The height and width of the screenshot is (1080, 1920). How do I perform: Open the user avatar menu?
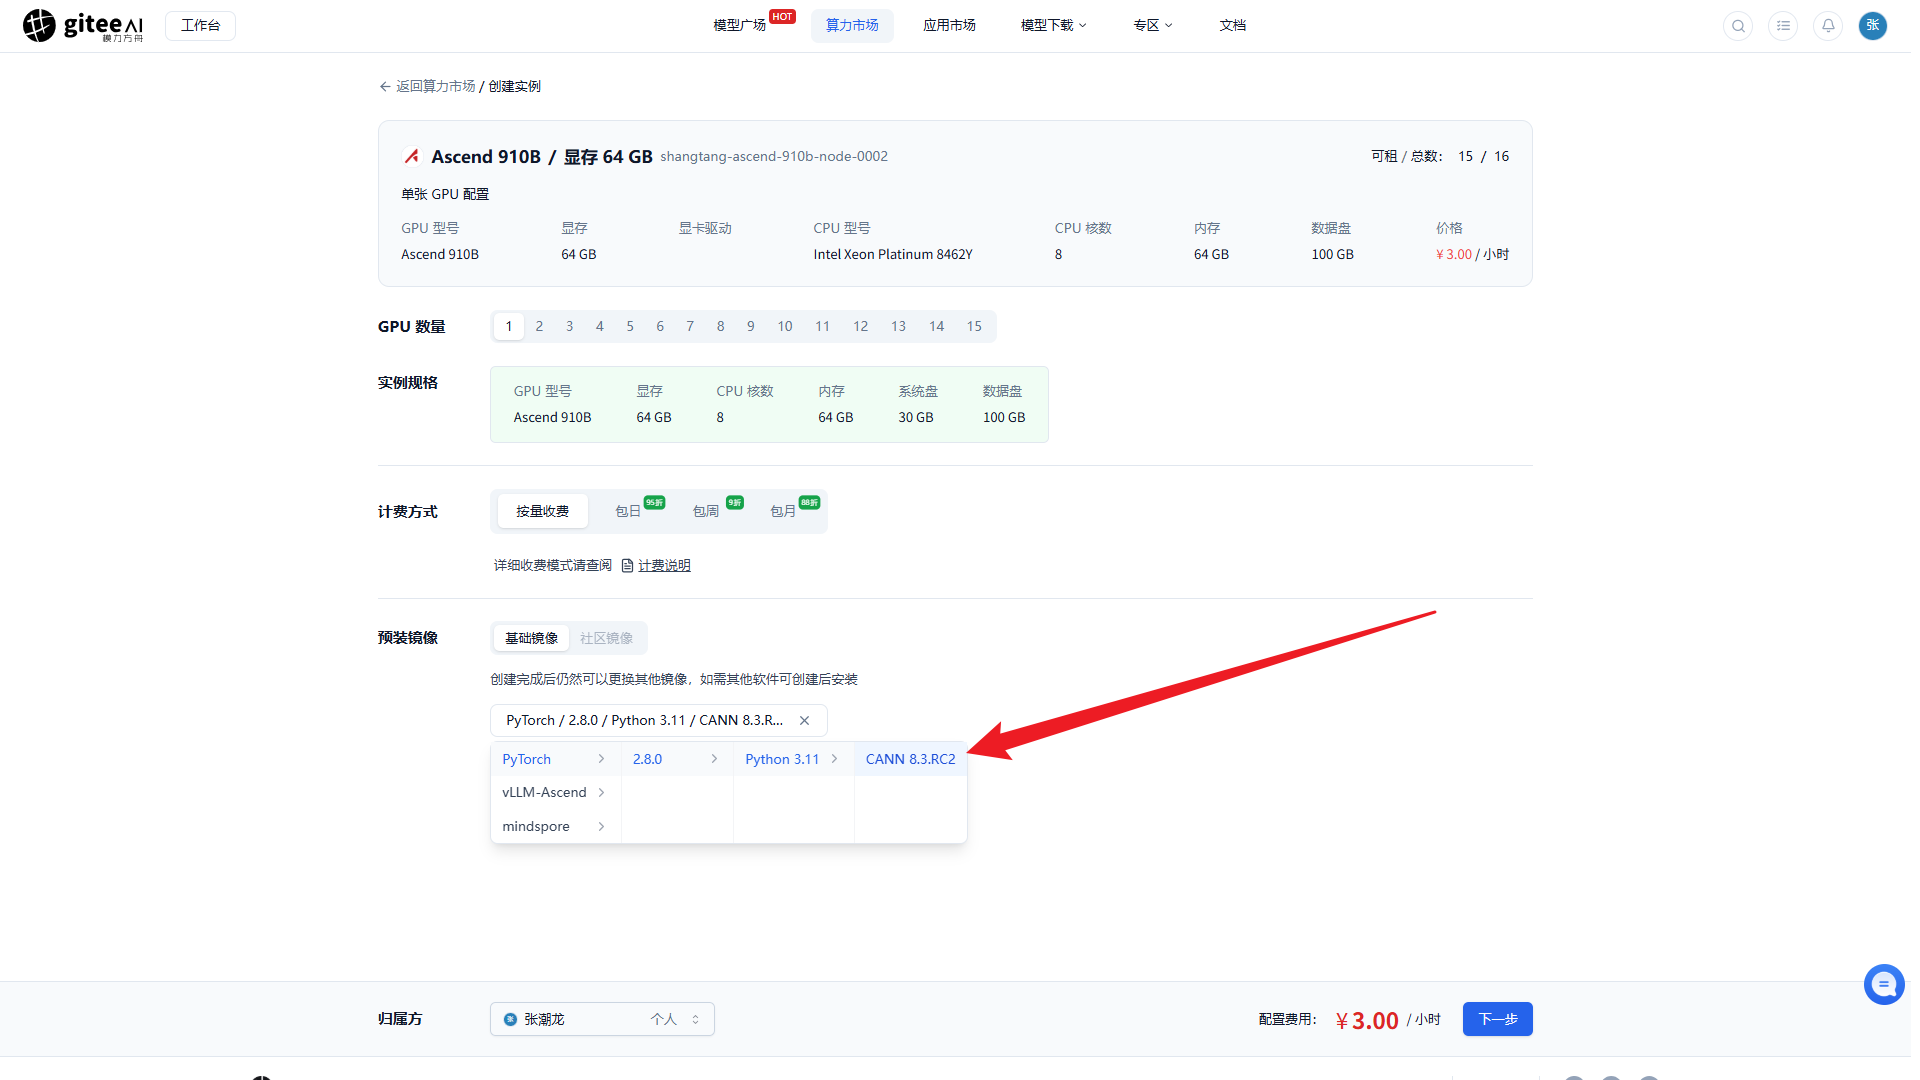(x=1873, y=26)
